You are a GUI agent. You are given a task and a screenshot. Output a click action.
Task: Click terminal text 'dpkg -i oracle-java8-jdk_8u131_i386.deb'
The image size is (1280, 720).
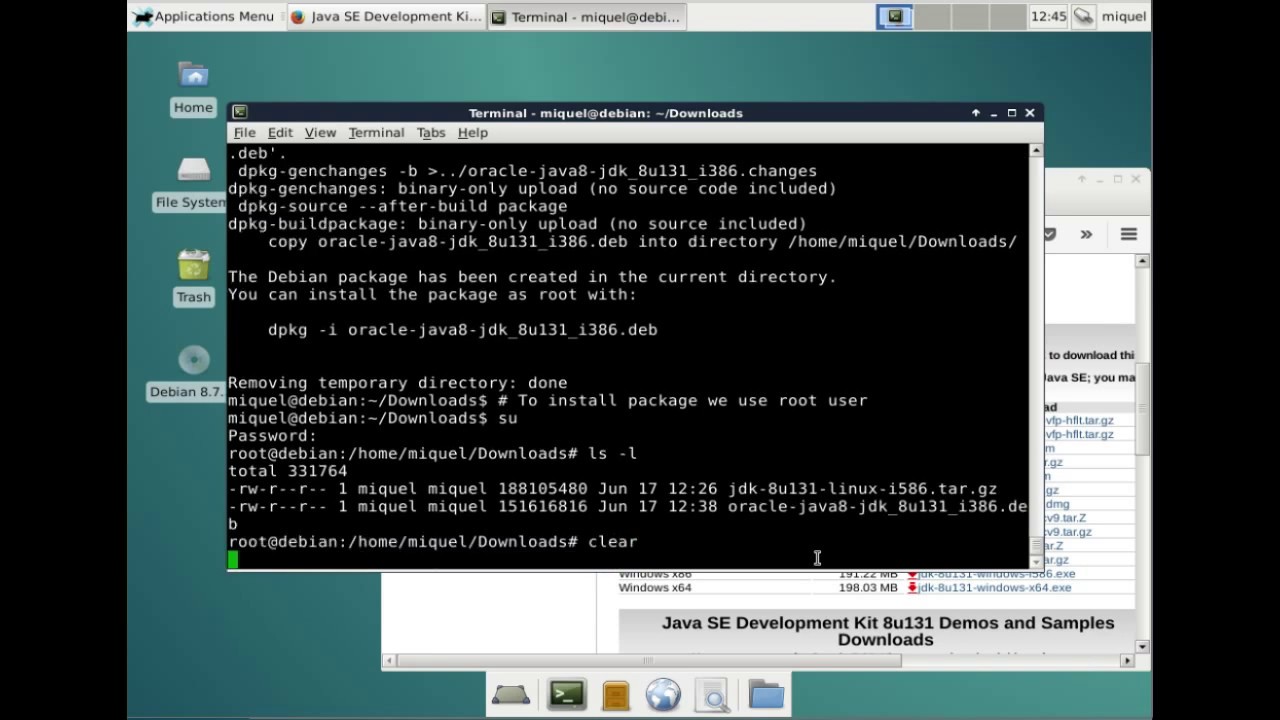coord(462,330)
